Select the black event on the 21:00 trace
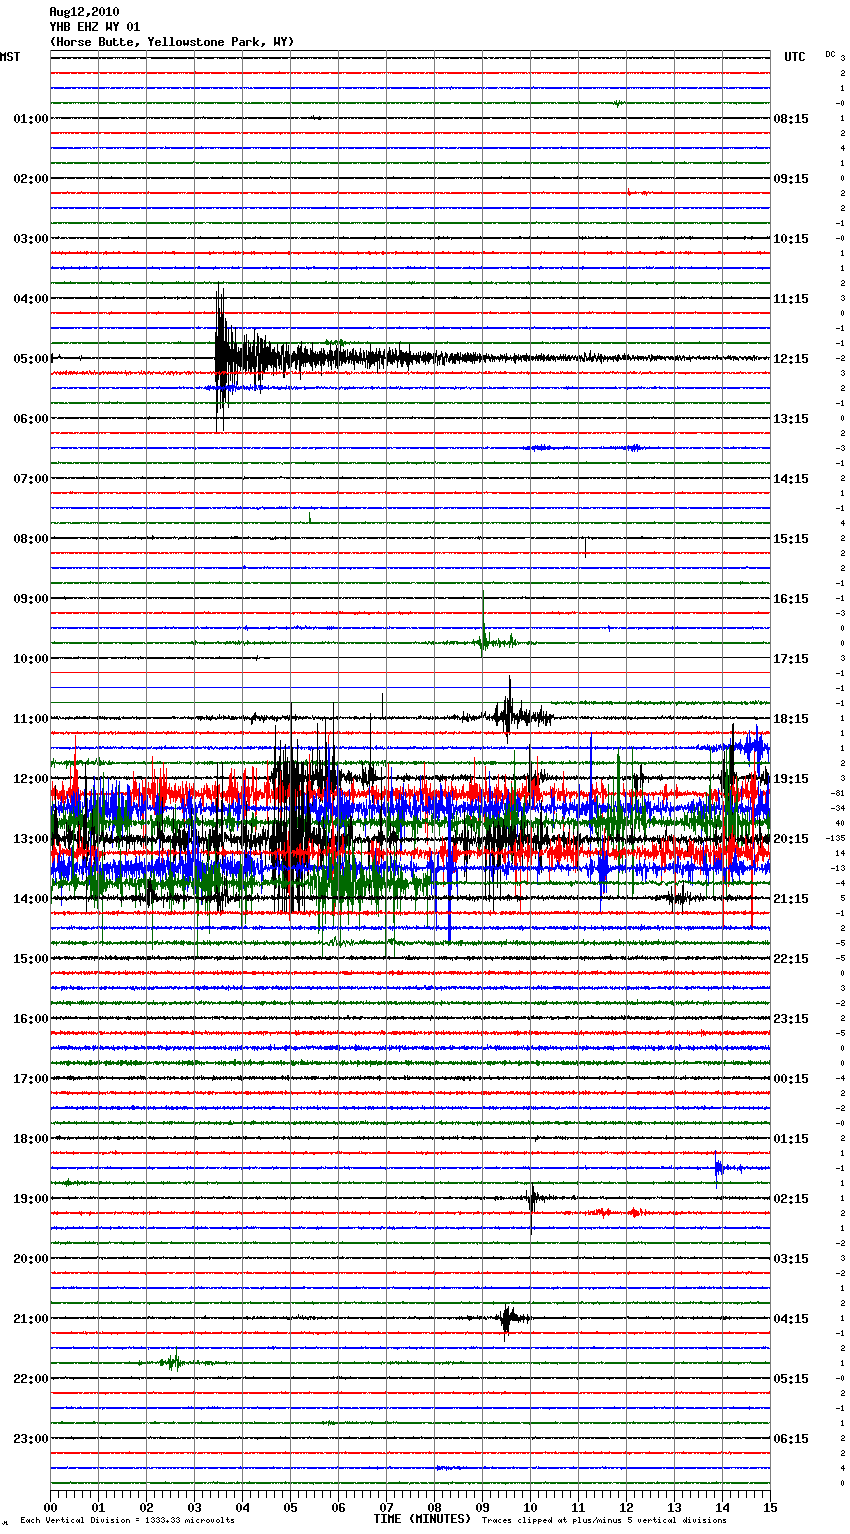Viewport: 850px width, 1534px height. click(507, 1319)
